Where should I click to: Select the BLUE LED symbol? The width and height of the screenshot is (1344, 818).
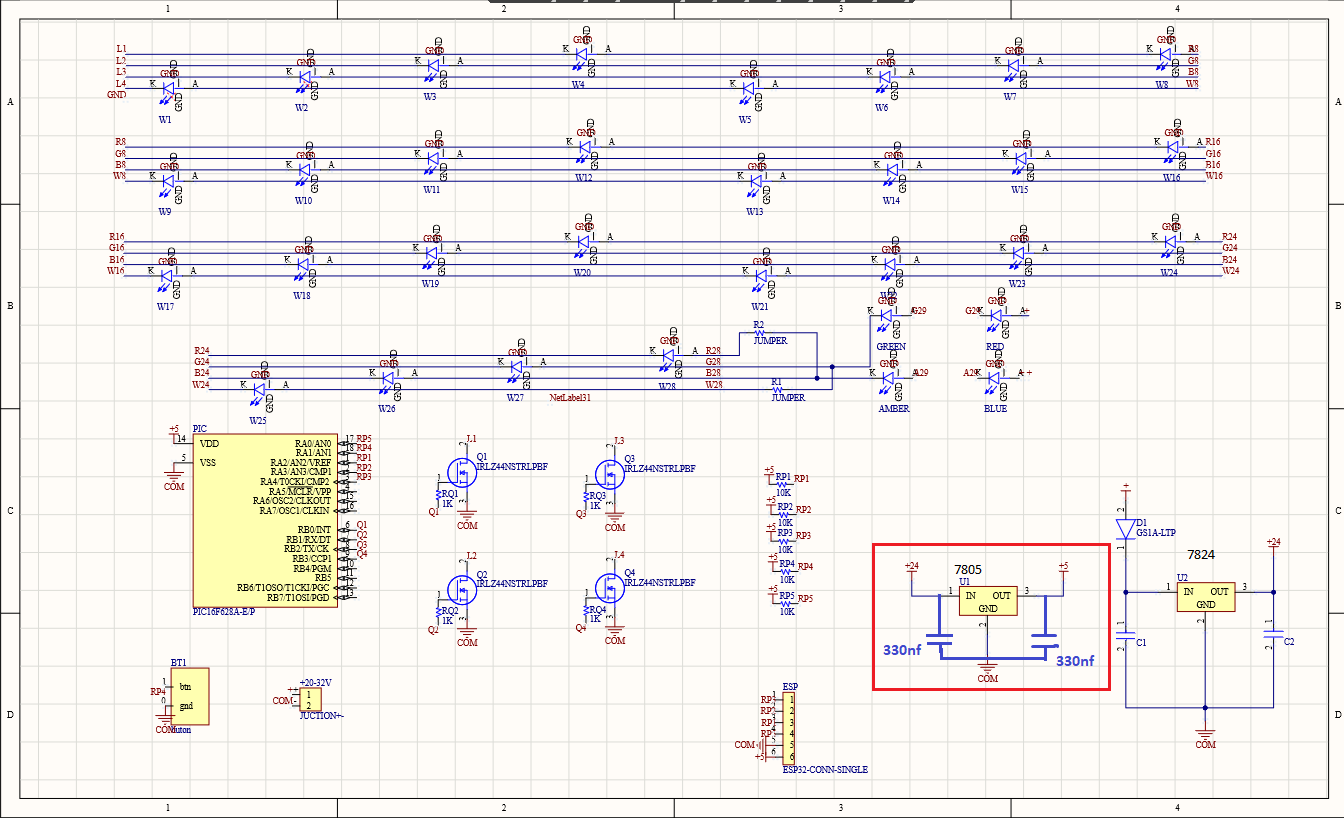[x=994, y=378]
